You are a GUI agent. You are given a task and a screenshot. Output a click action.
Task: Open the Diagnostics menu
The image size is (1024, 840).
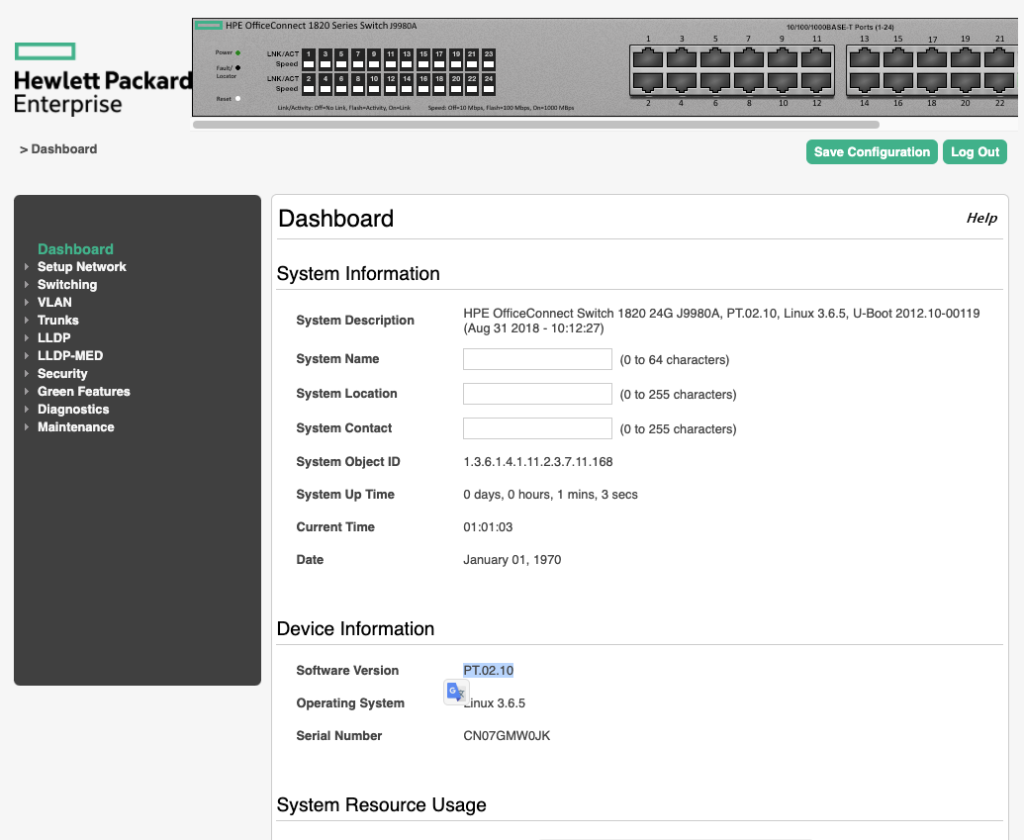[73, 409]
